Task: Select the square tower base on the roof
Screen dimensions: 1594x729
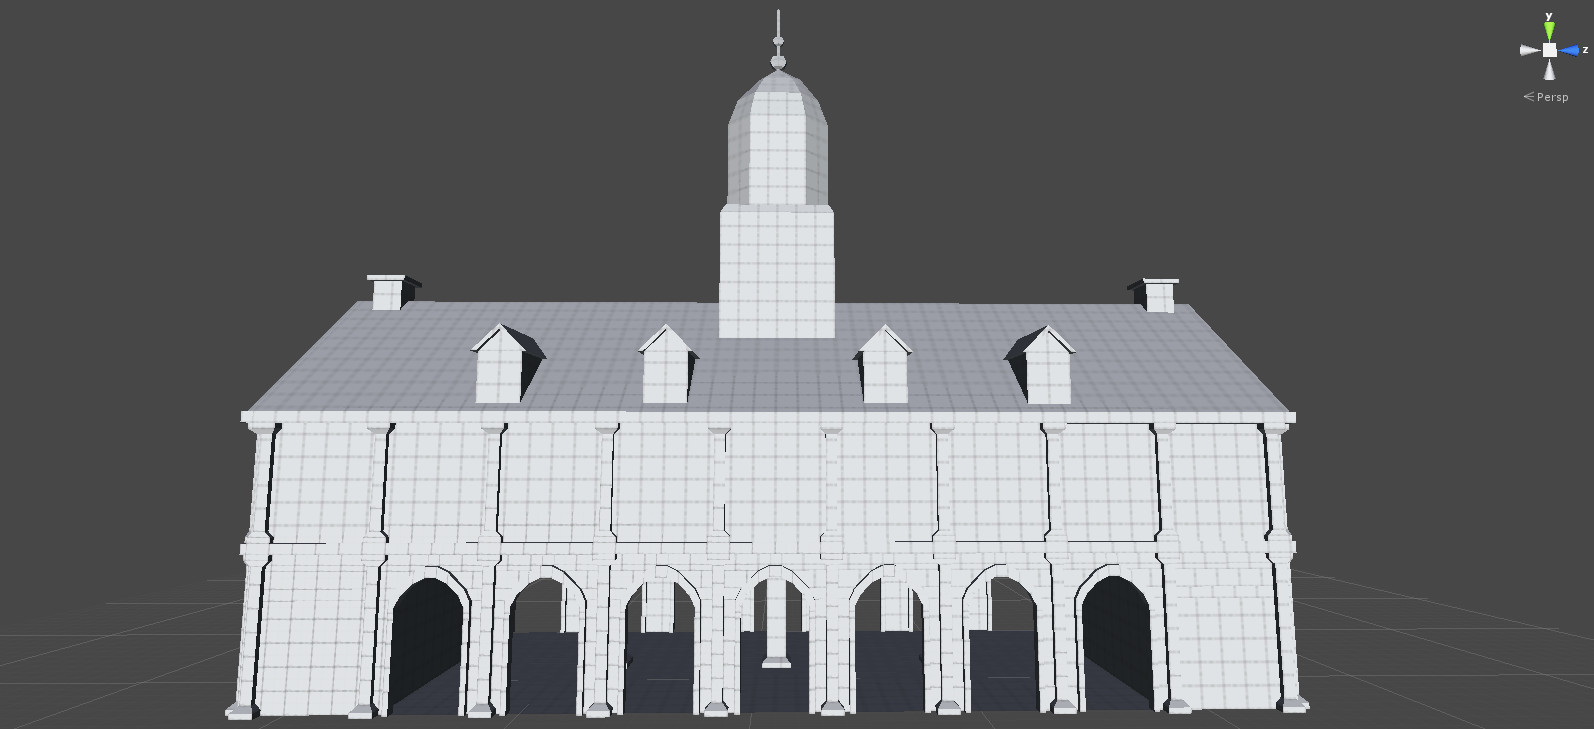Action: [777, 268]
